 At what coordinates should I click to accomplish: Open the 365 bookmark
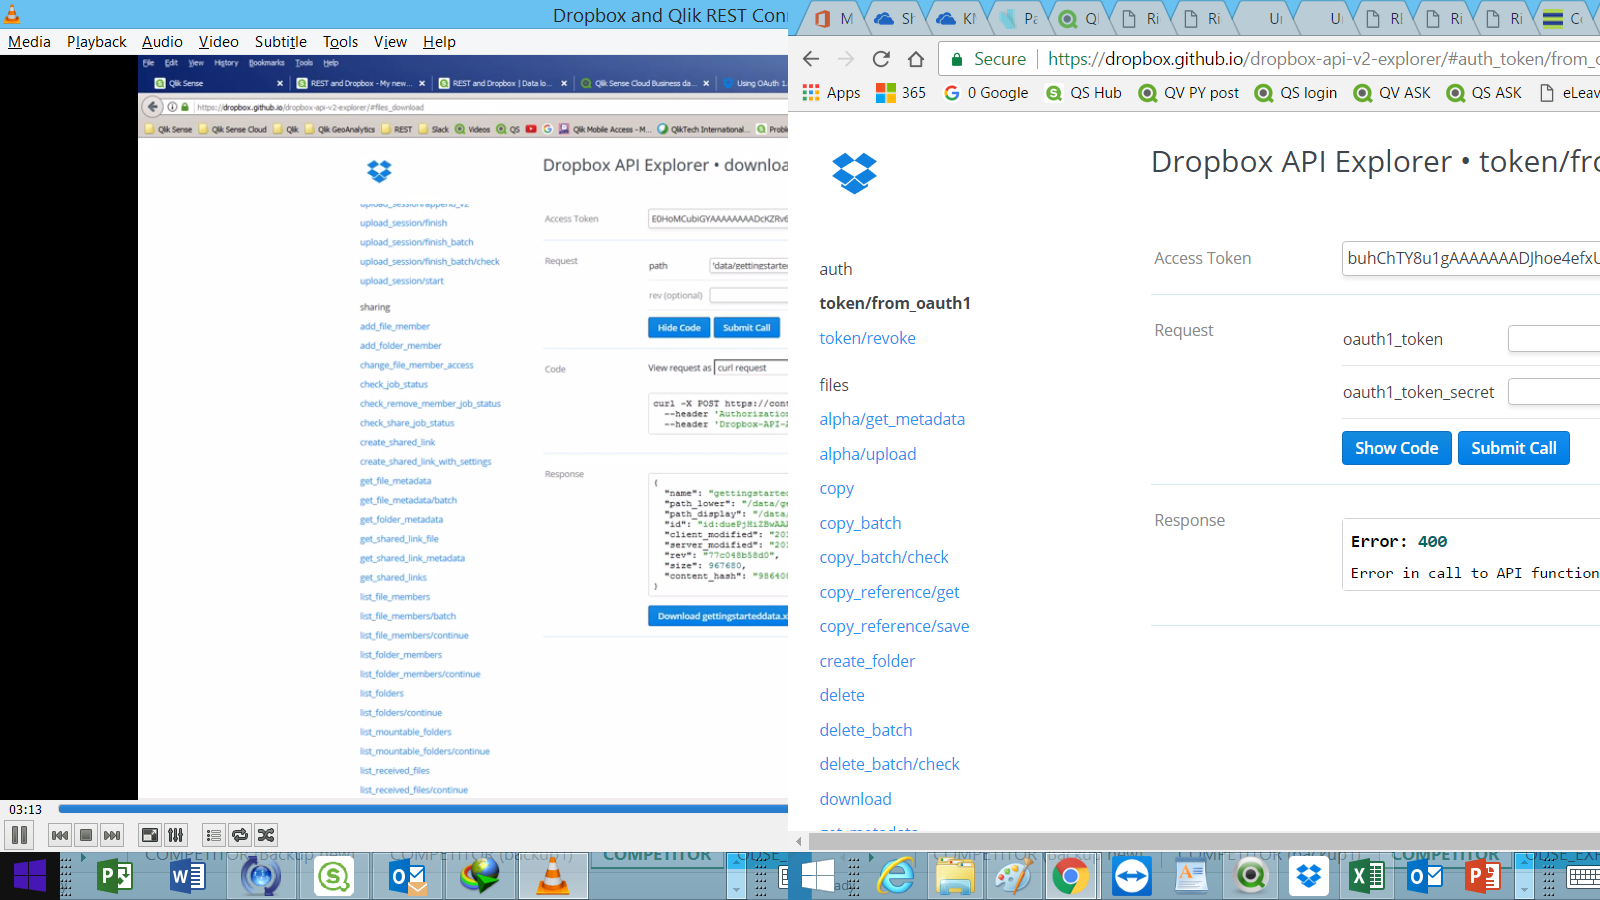(901, 93)
